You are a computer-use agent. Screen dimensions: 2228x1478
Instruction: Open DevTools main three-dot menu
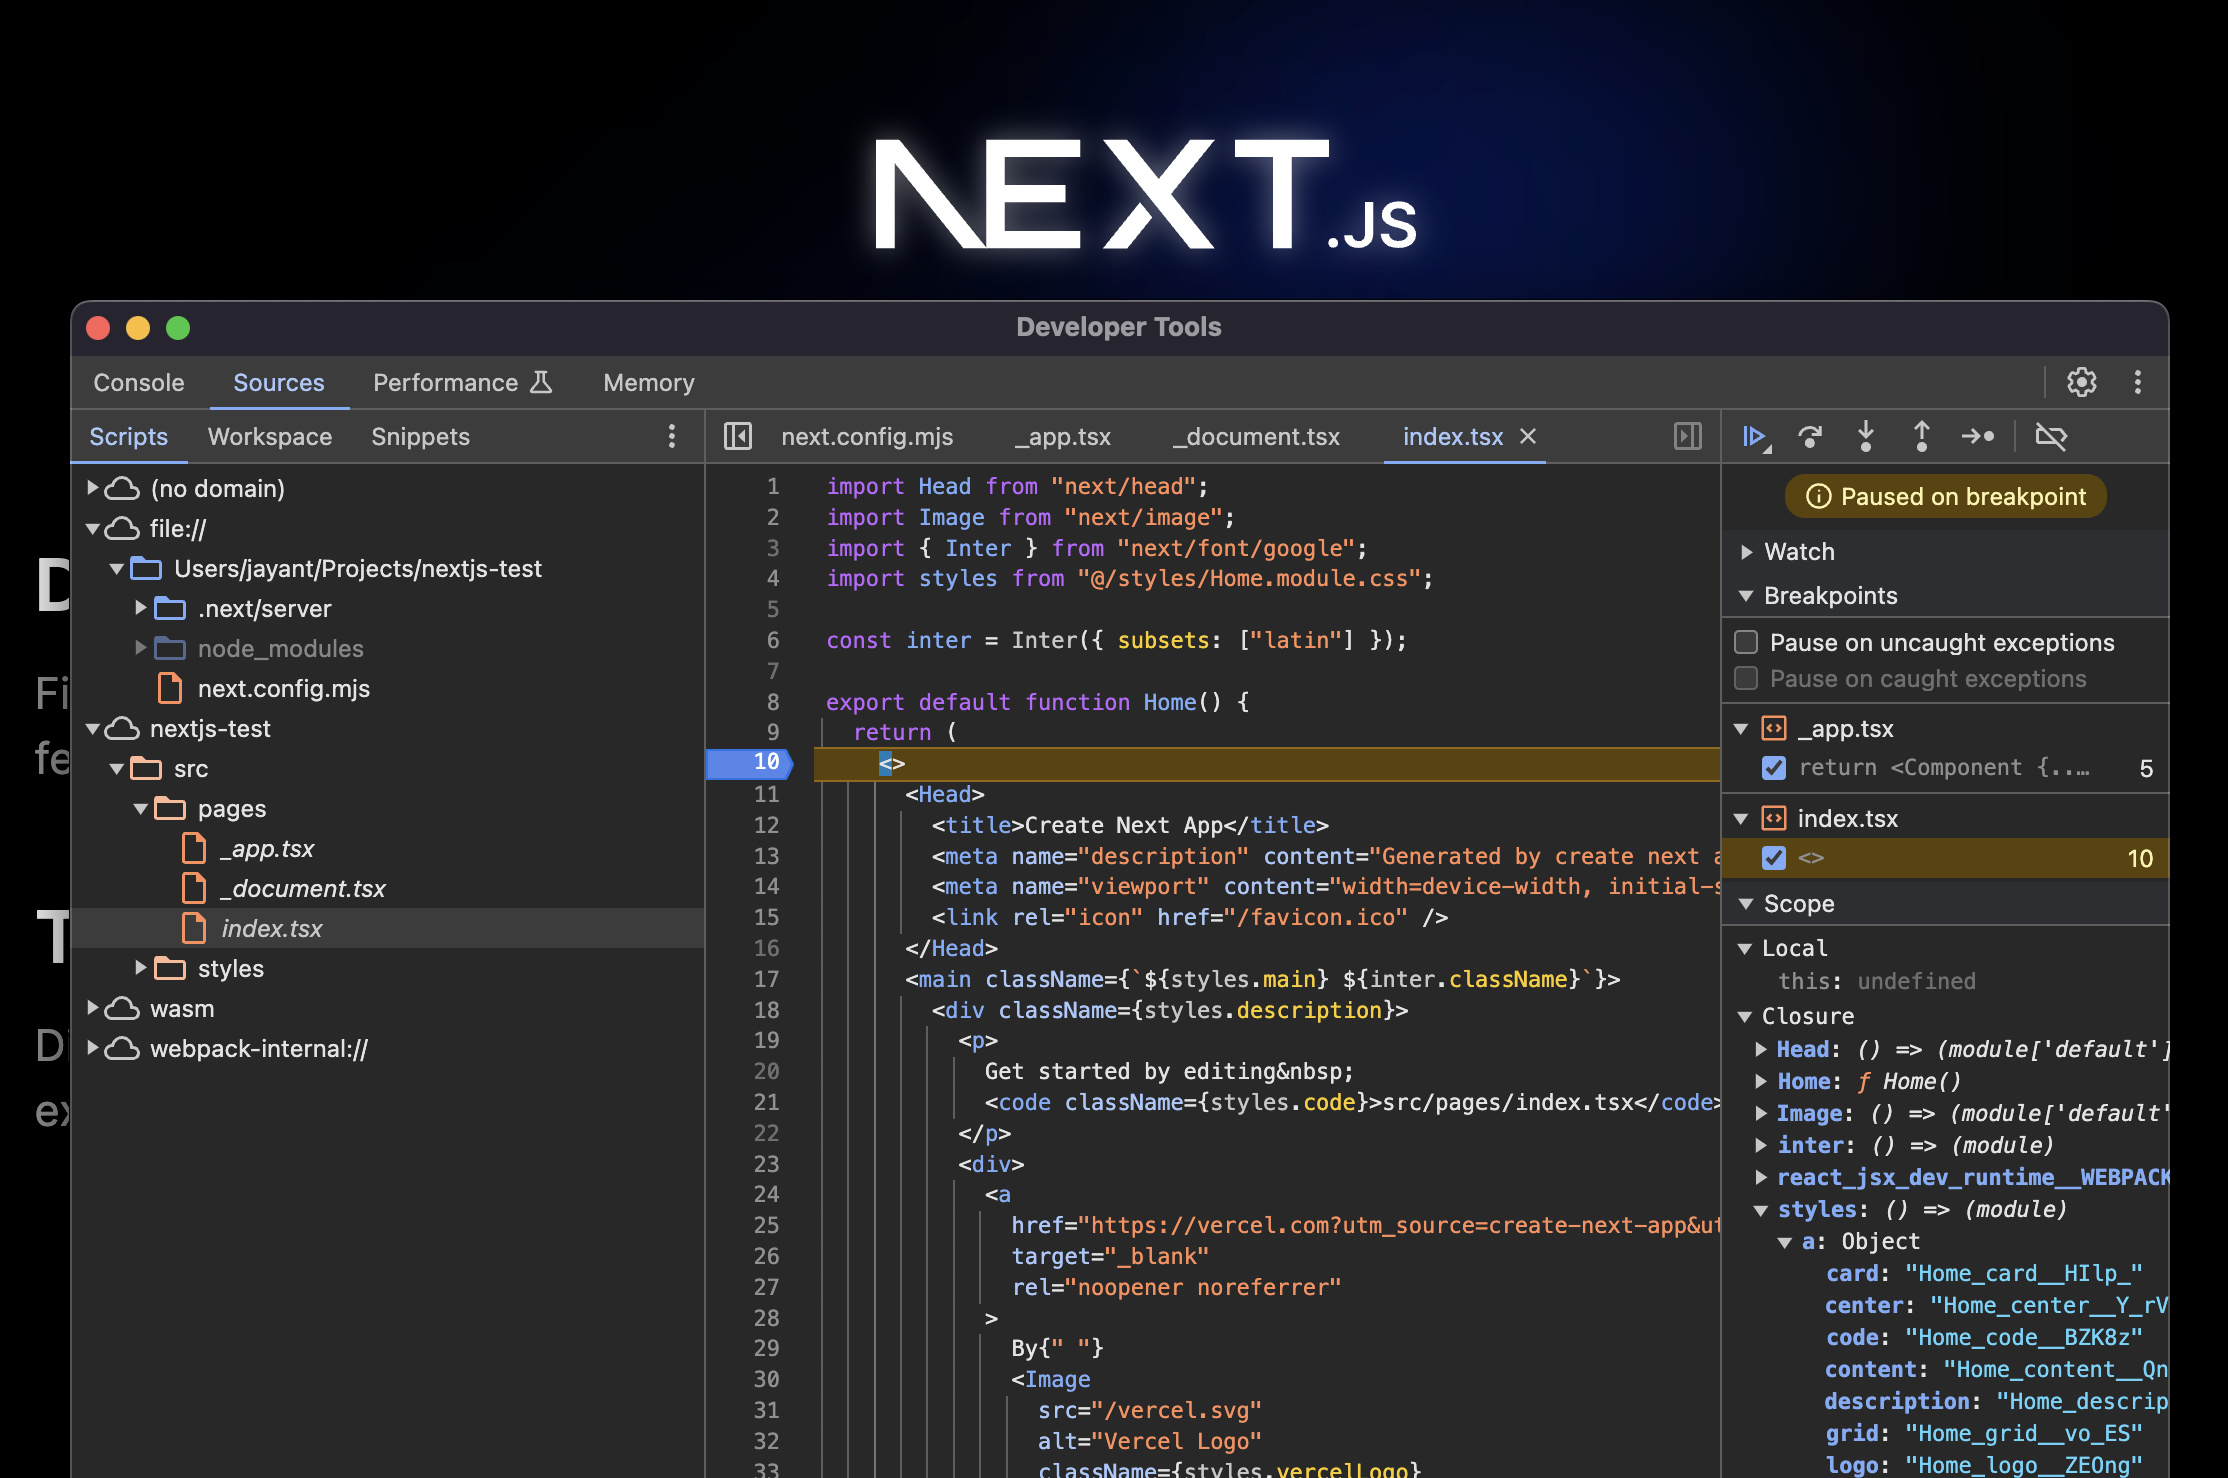[2138, 382]
